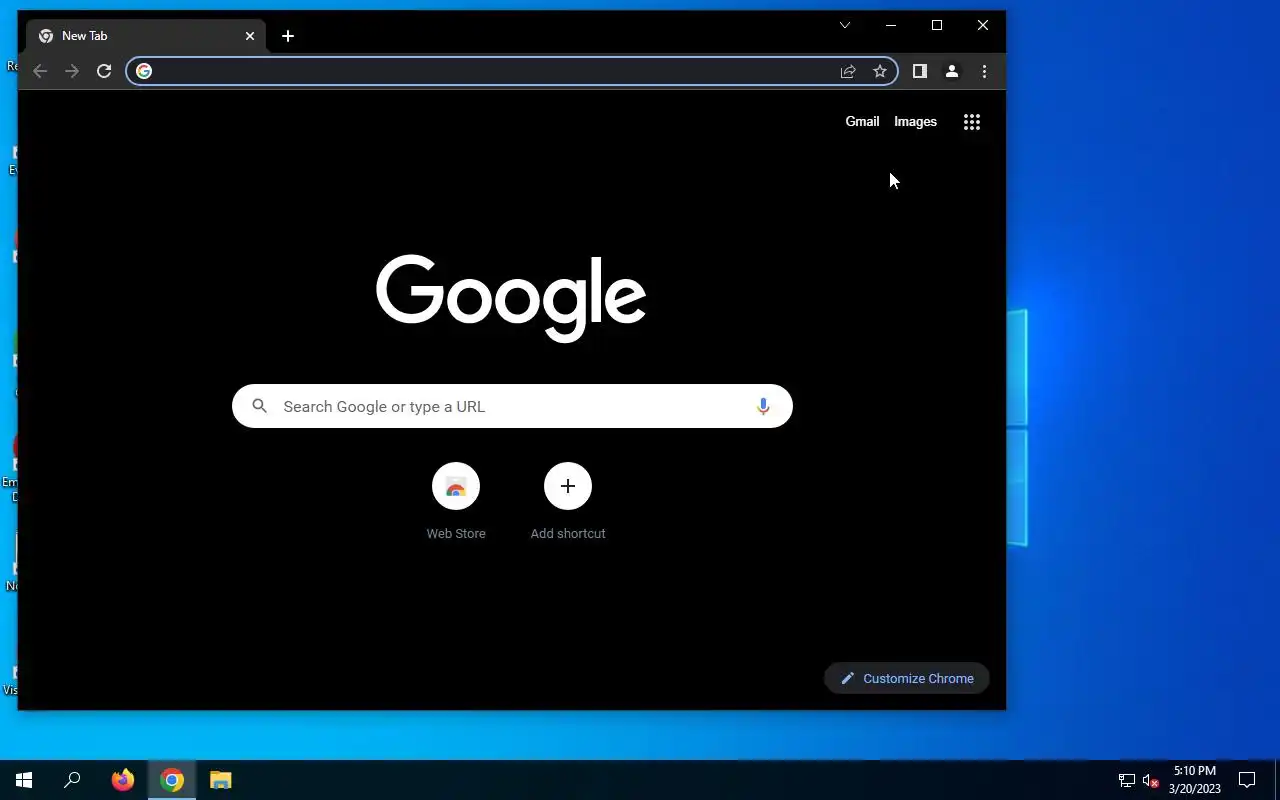The width and height of the screenshot is (1280, 800).
Task: Open the Windows Start menu
Action: point(24,780)
